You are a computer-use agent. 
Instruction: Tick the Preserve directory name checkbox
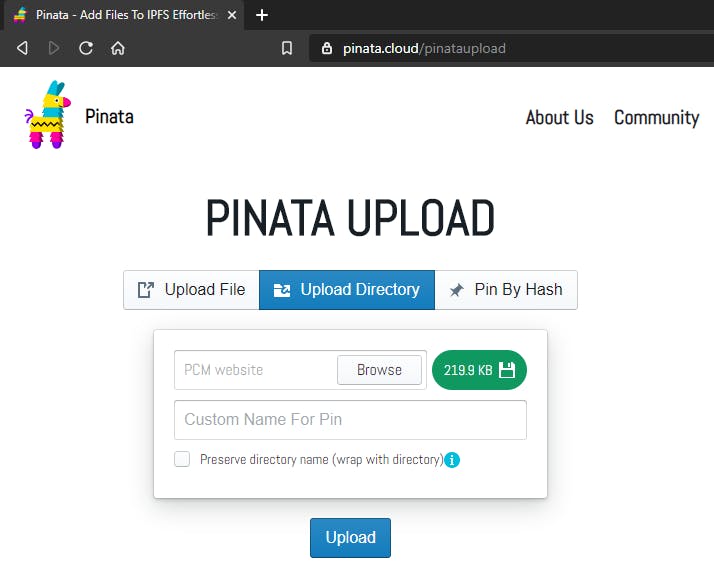(182, 459)
